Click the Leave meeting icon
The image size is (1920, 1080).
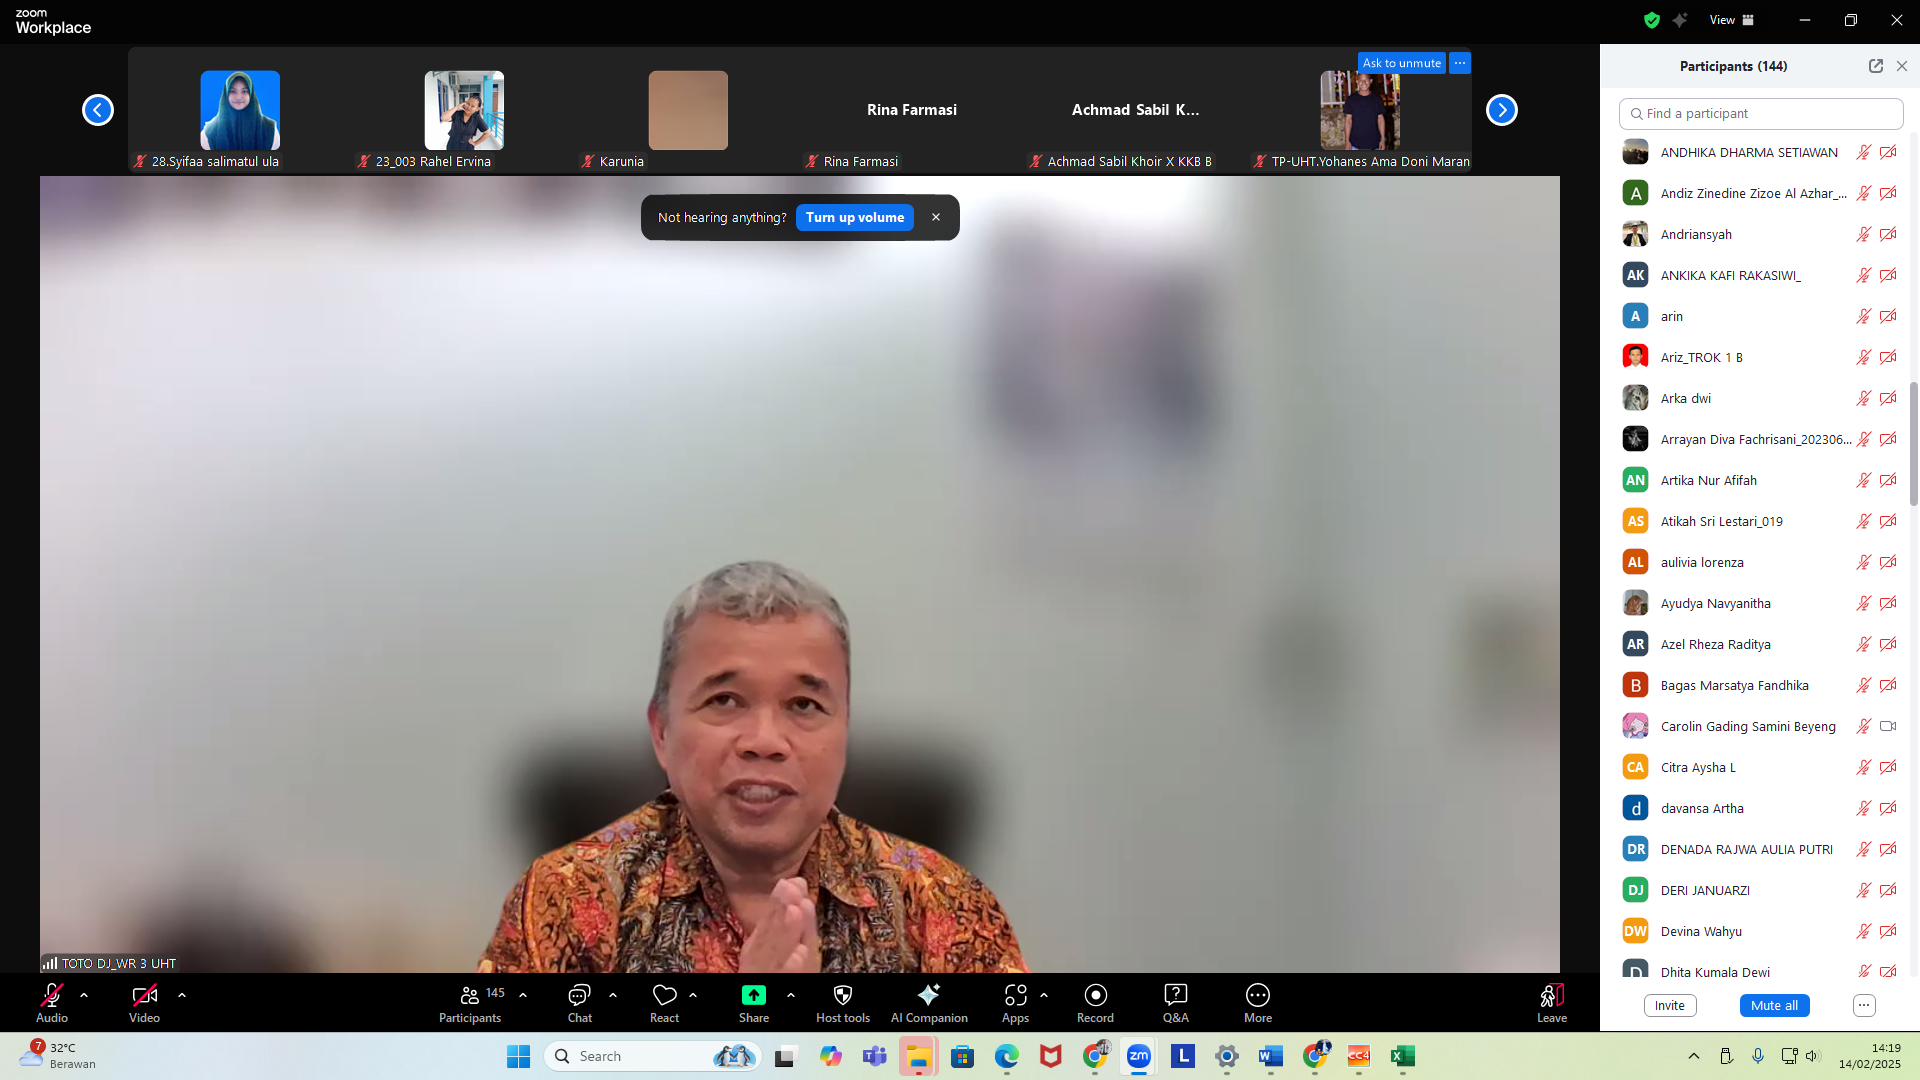[x=1551, y=995]
